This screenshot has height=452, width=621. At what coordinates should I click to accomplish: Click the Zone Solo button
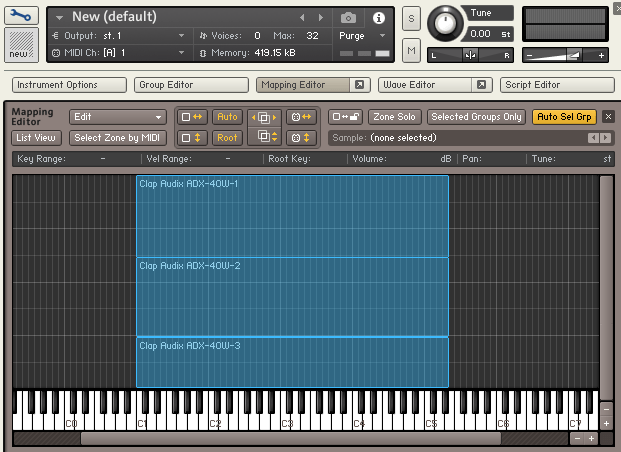[x=396, y=117]
